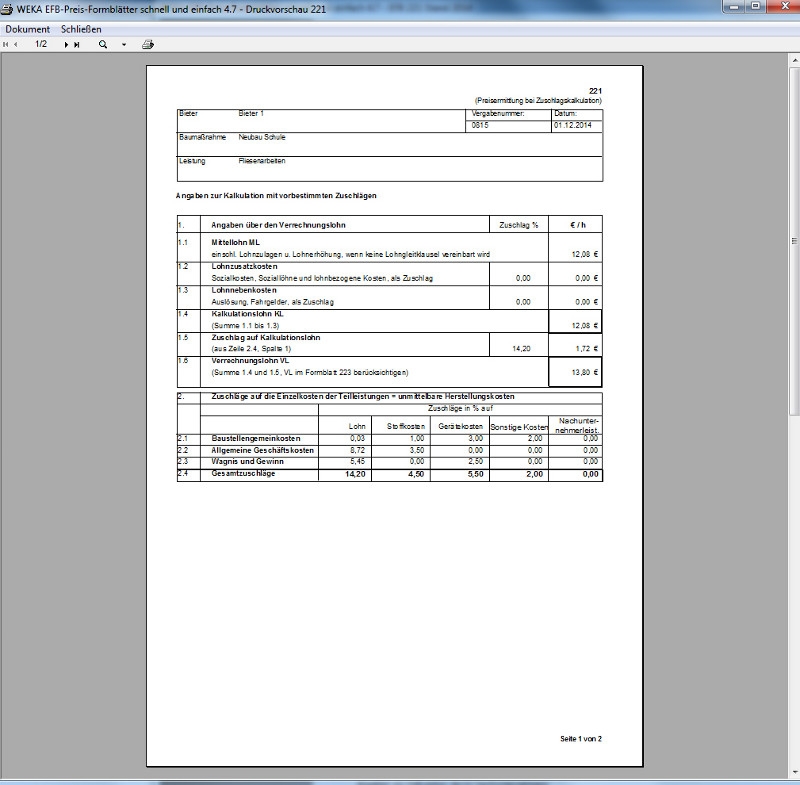This screenshot has height=785, width=800.
Task: Click Wagnis und Gewinn Lohn value 5,45
Action: tap(357, 461)
